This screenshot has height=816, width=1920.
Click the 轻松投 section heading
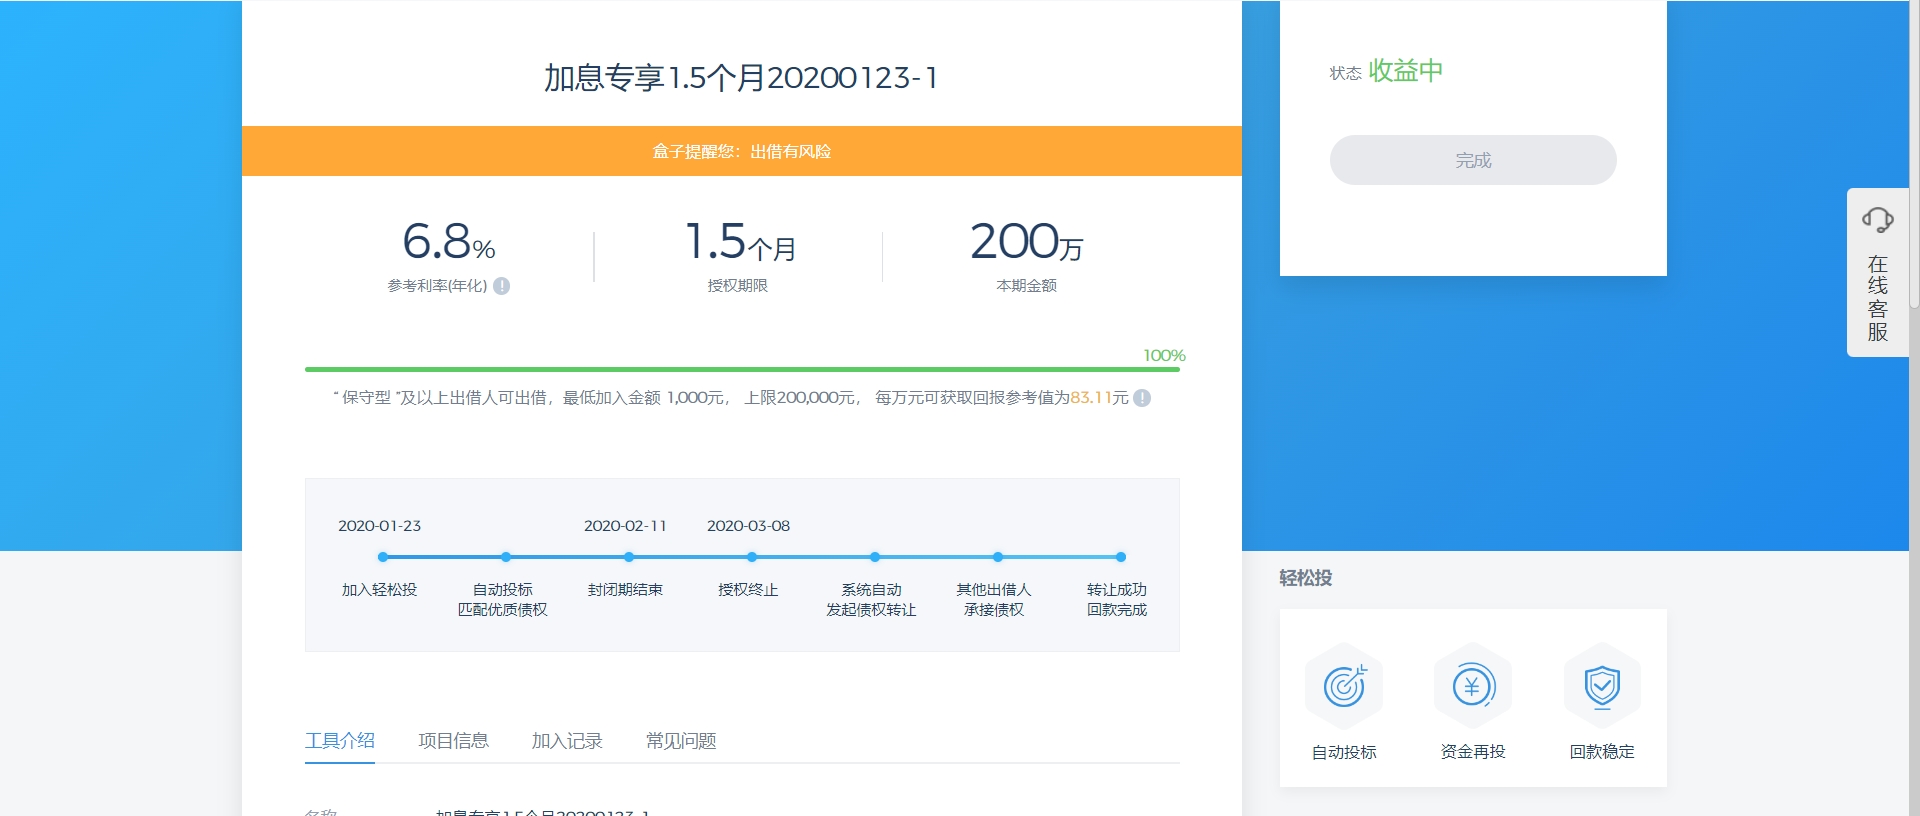coord(1306,578)
